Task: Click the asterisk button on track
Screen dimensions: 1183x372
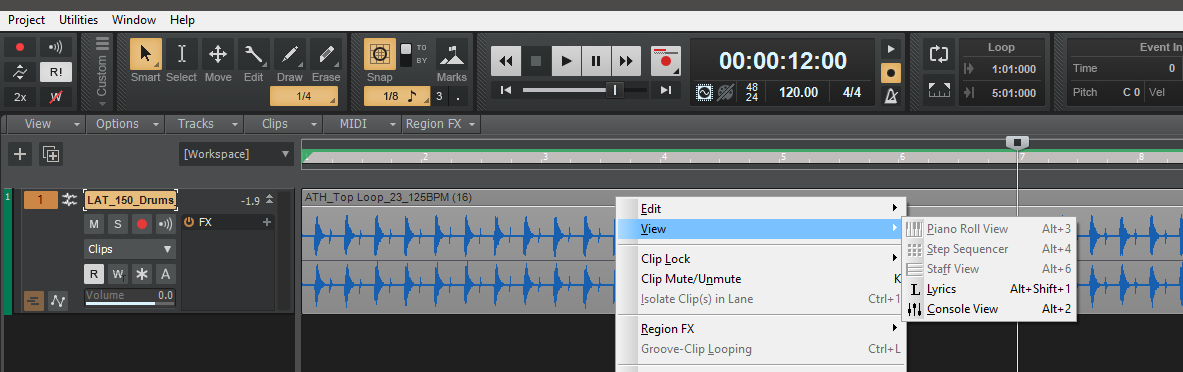Action: point(141,273)
